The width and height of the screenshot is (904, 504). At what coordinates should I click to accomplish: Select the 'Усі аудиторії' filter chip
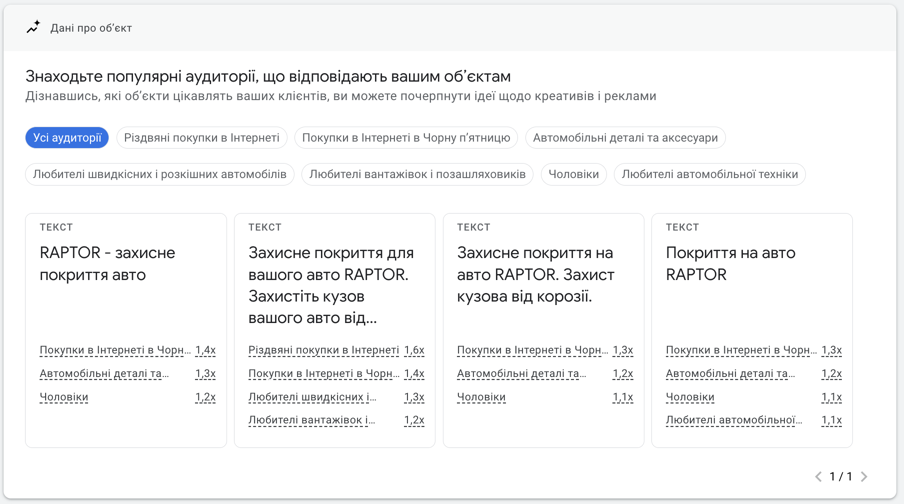point(67,138)
